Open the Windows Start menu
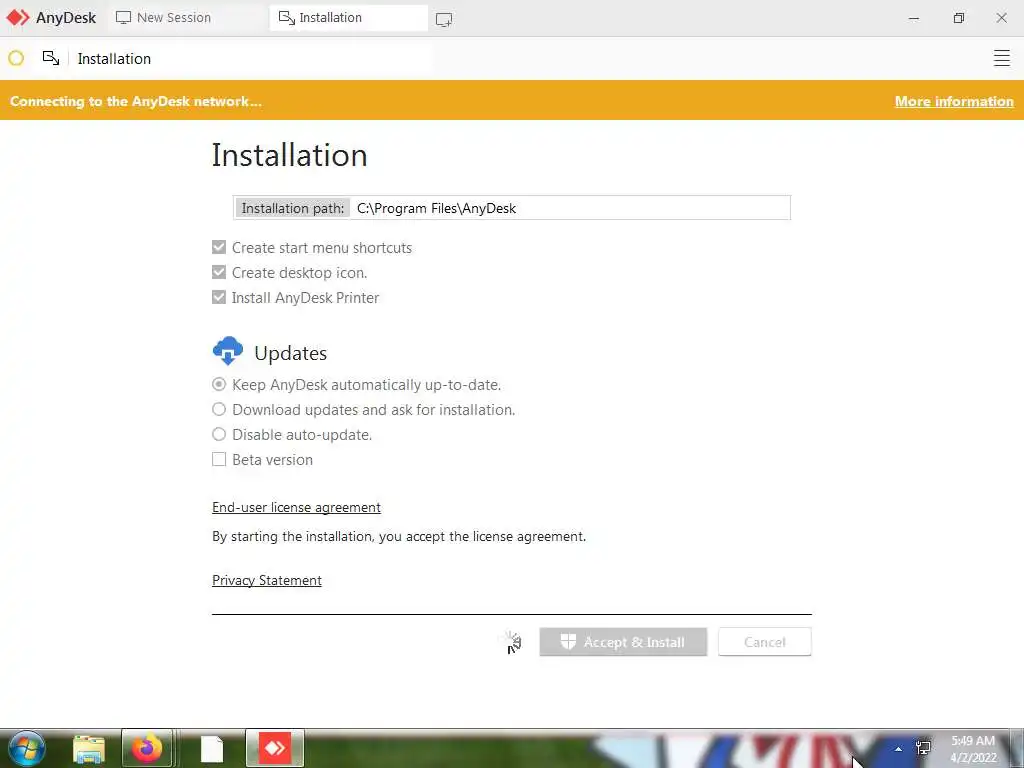 (27, 748)
